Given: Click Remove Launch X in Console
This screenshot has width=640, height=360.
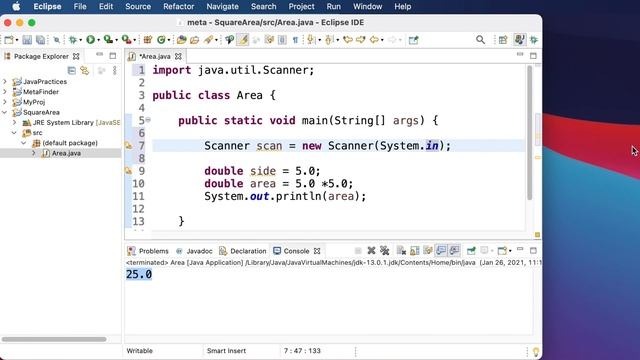Looking at the screenshot, I should 371,250.
